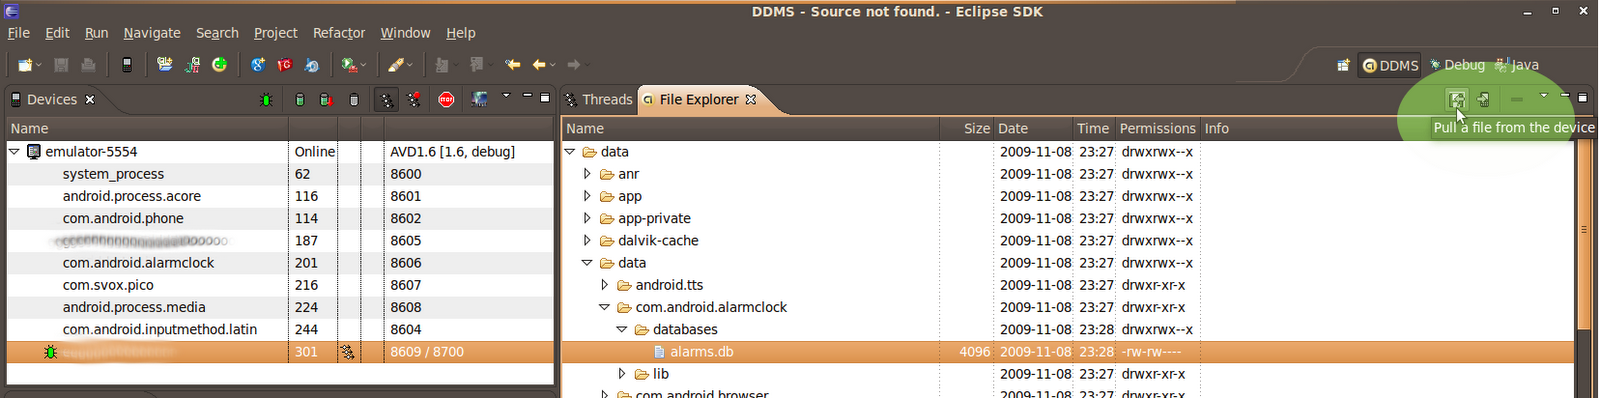Click the Last Edit Location yellow arrow
The image size is (1600, 398).
coord(513,65)
